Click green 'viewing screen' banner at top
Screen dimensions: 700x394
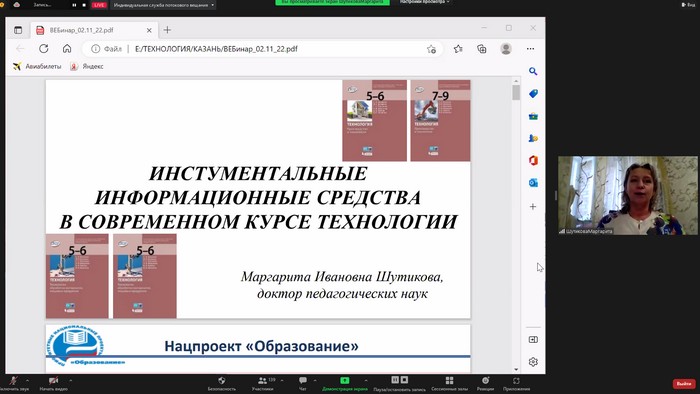pyautogui.click(x=333, y=2)
